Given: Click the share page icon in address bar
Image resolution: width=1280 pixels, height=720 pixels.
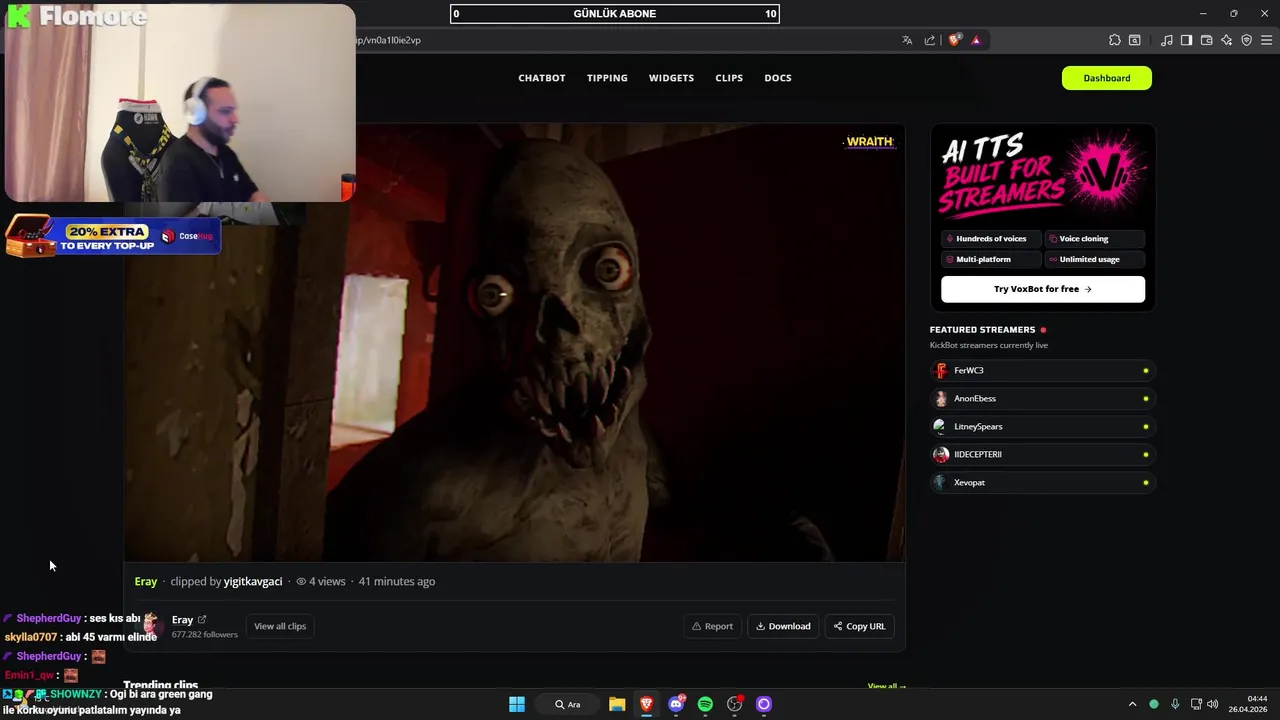Looking at the screenshot, I should tap(930, 40).
